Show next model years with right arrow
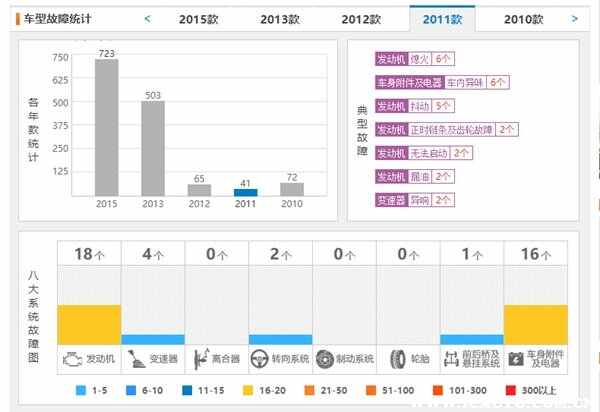 (574, 18)
